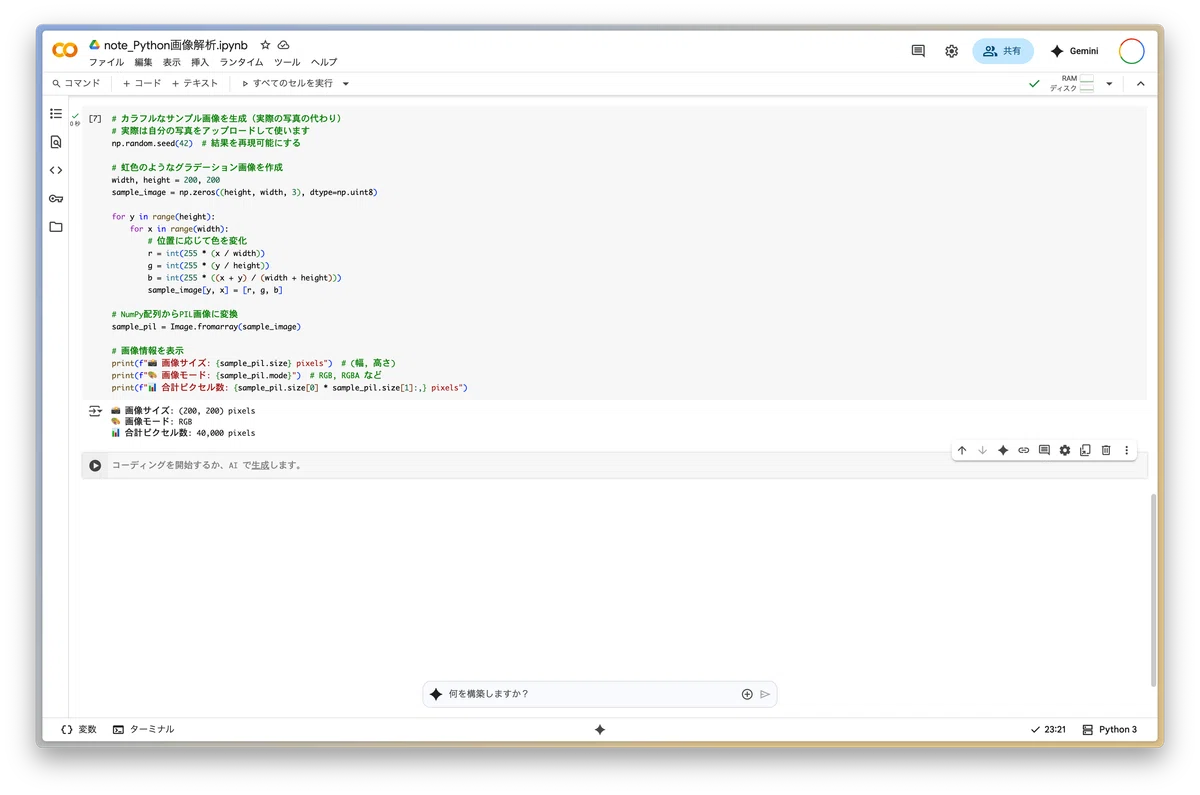Viewport: 1200px width, 795px height.
Task: Open the RAM and disk resource dropdown
Action: point(1109,84)
